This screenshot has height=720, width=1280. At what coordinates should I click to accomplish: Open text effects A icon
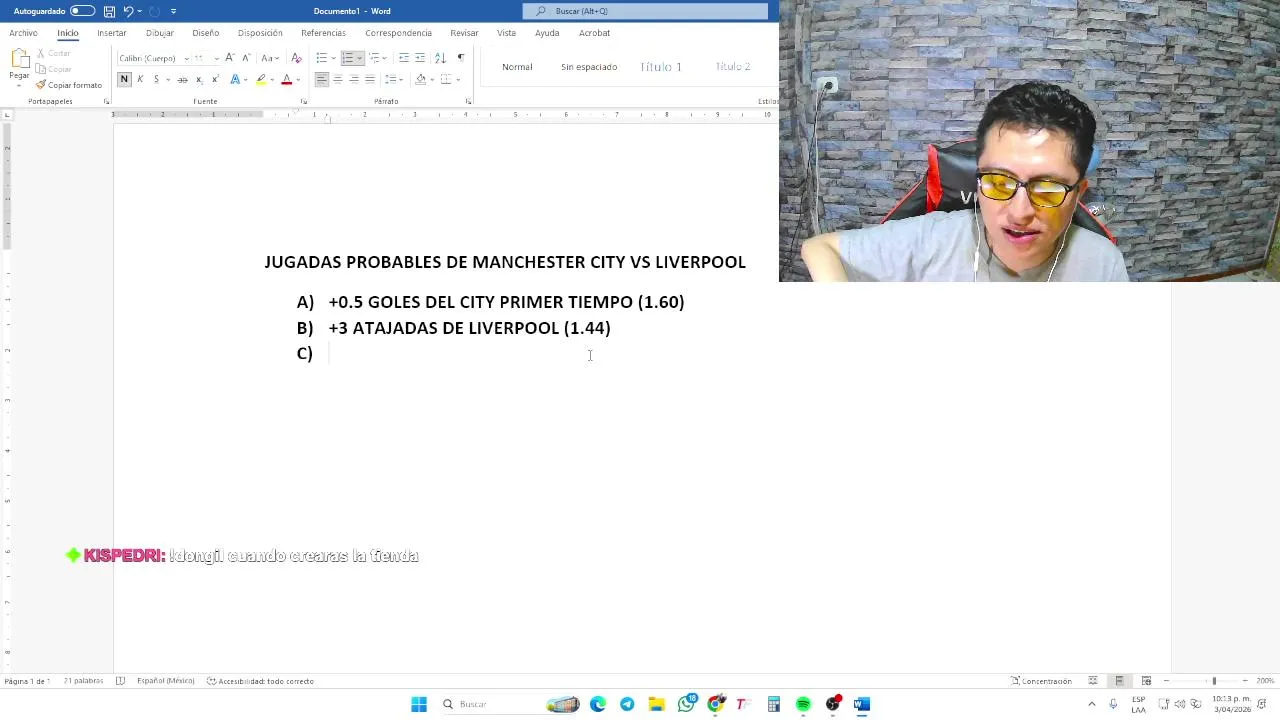[235, 79]
